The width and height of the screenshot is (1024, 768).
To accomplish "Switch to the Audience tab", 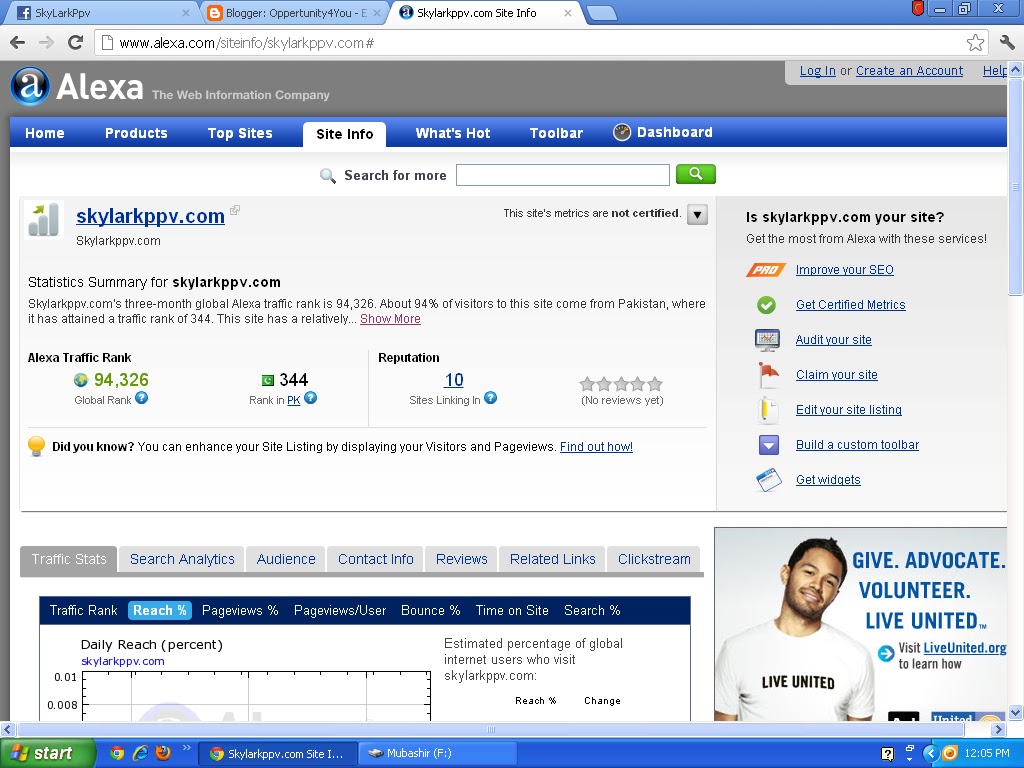I will tap(286, 560).
